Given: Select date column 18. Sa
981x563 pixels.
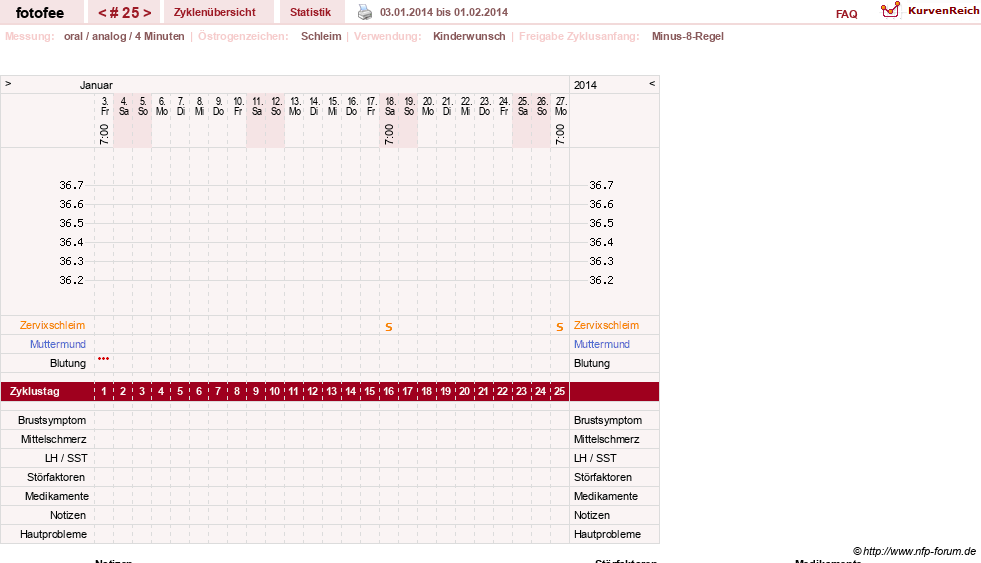Looking at the screenshot, I should coord(390,106).
